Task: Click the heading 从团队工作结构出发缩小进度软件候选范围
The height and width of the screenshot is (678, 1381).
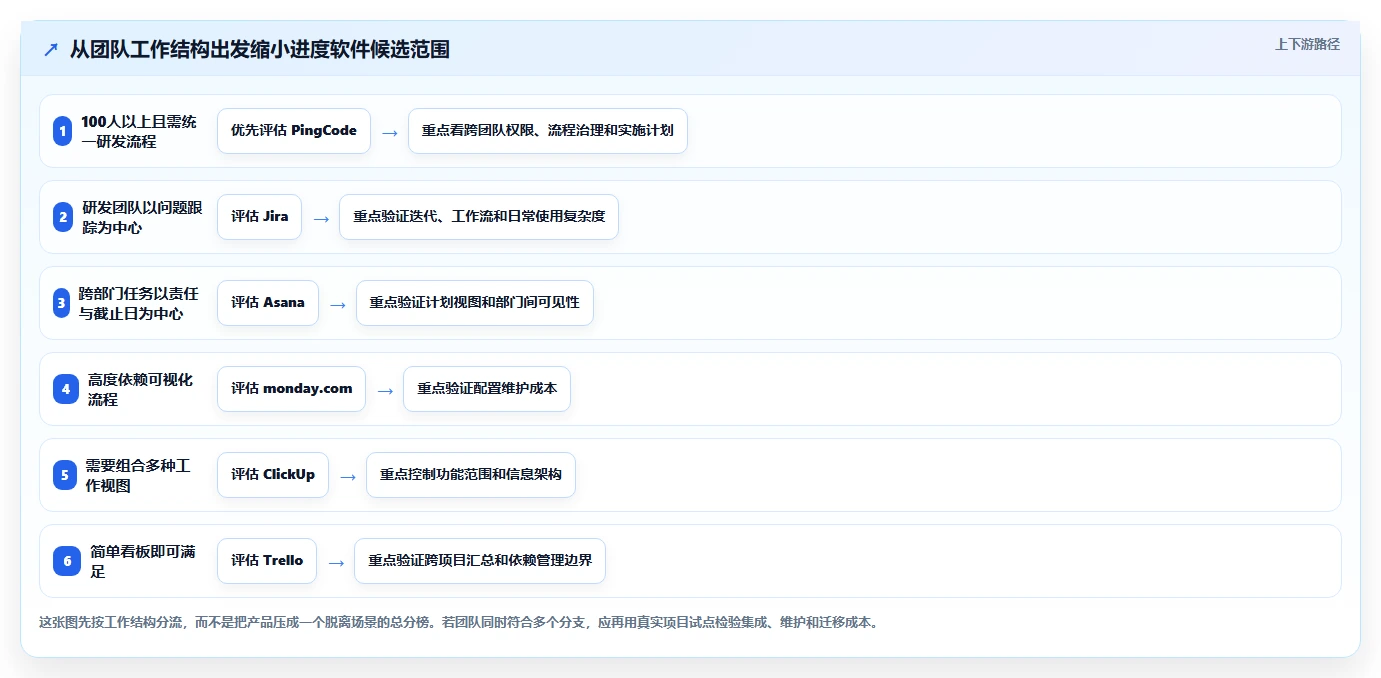Action: [x=259, y=49]
